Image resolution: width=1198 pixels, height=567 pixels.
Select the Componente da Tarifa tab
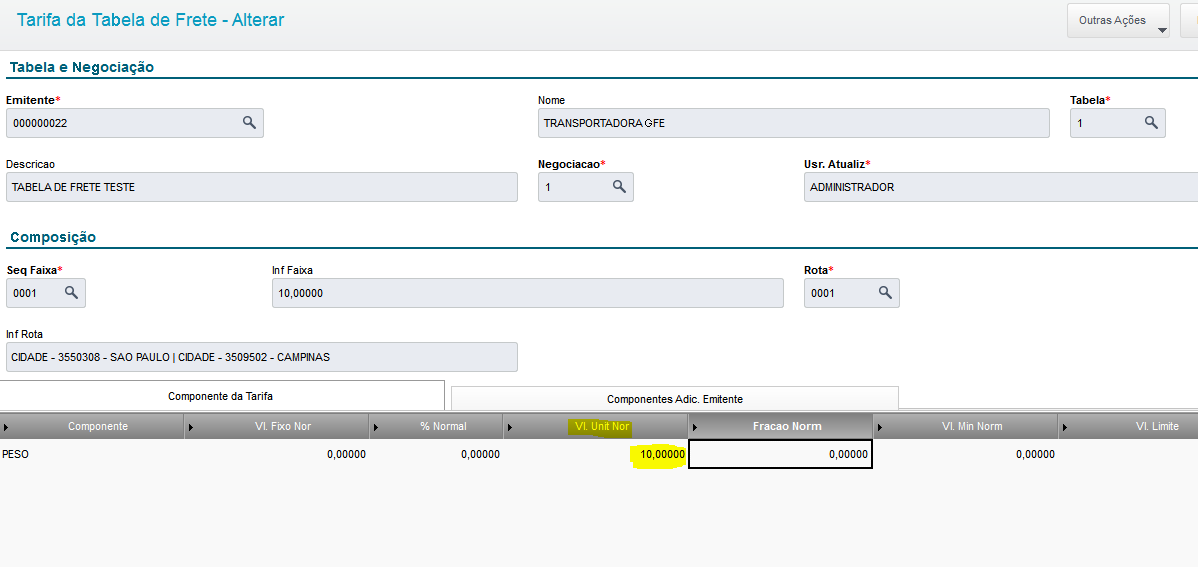[221, 396]
